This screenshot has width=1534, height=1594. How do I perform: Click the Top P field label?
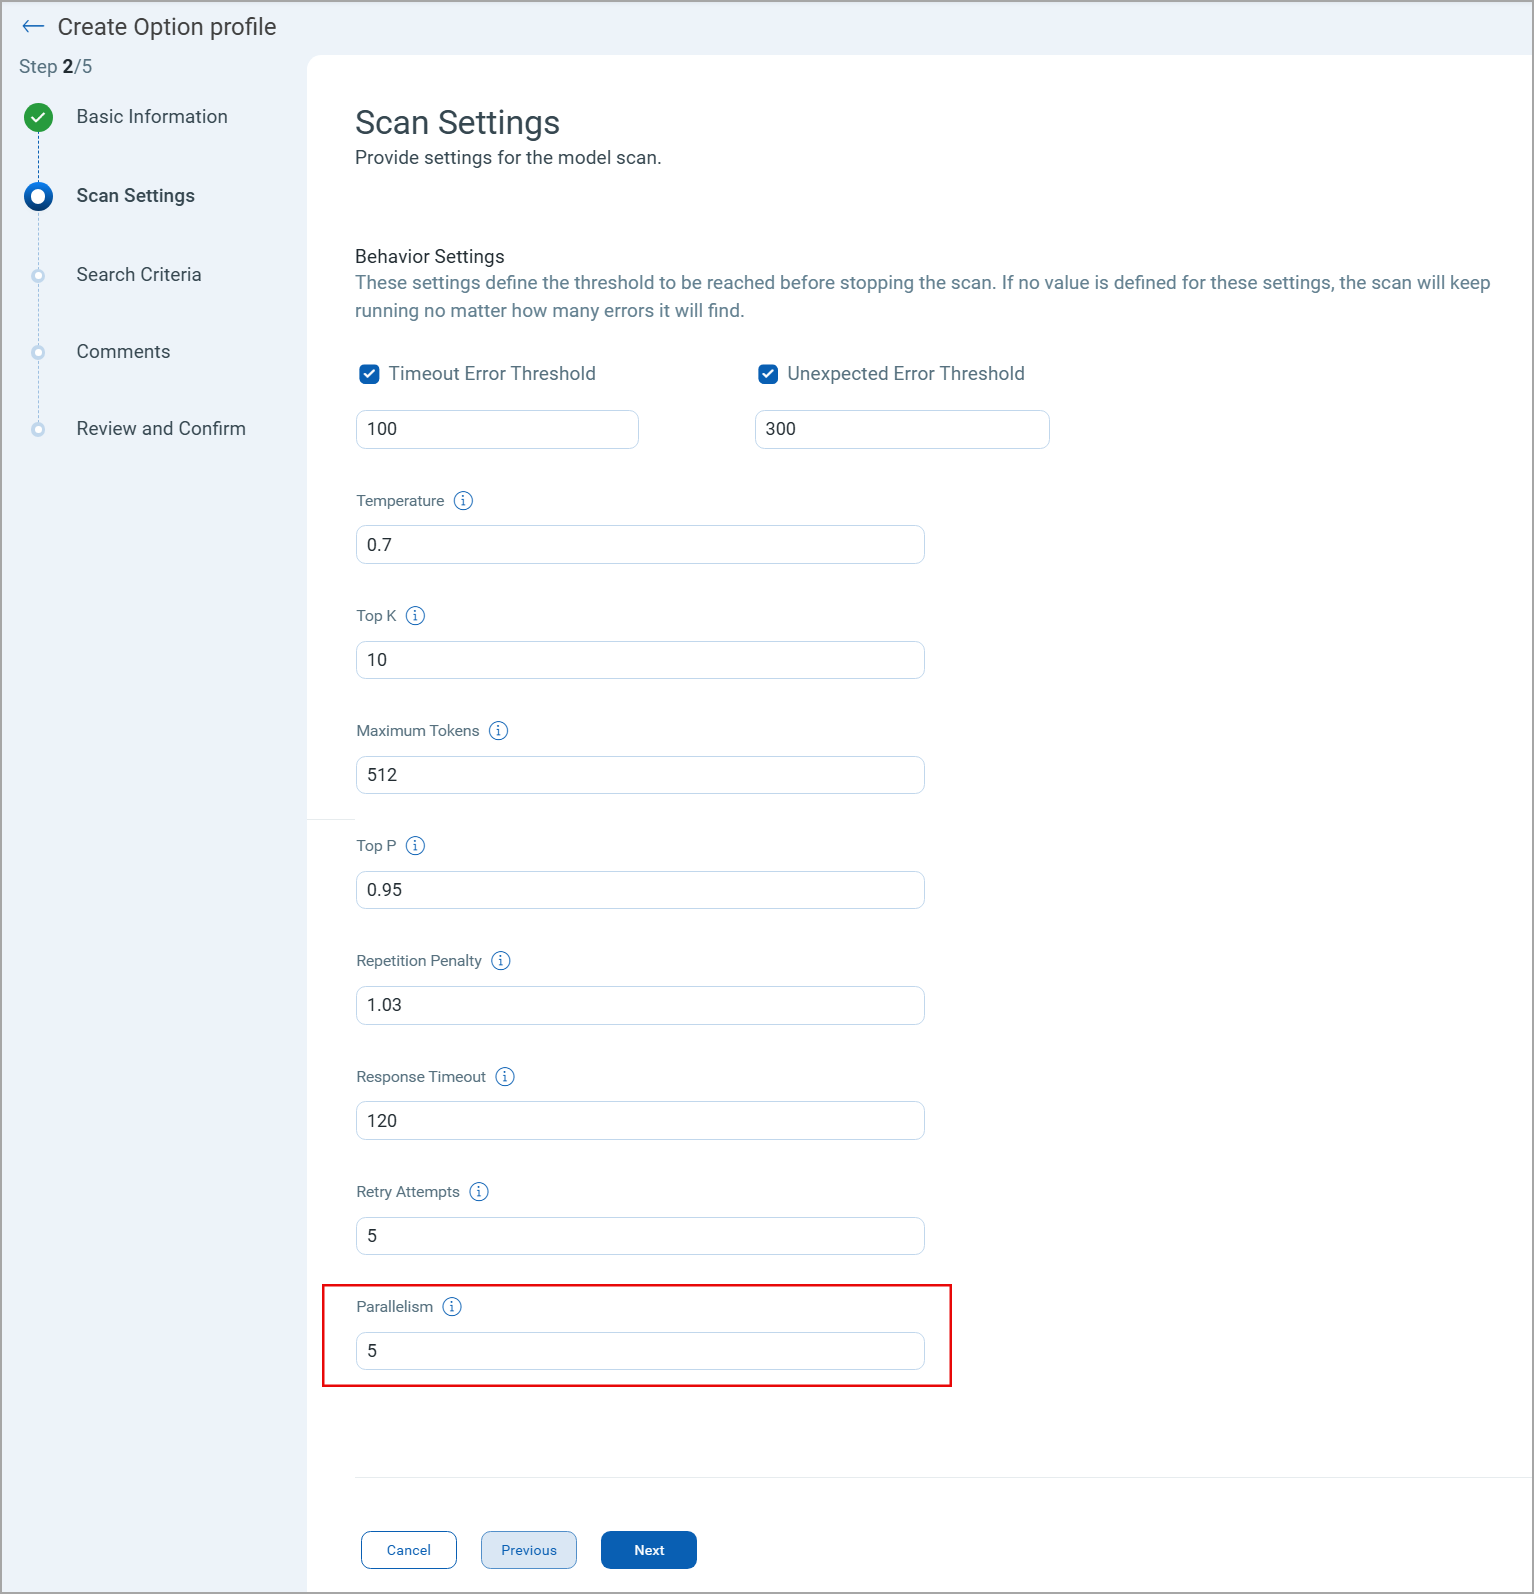coord(376,846)
